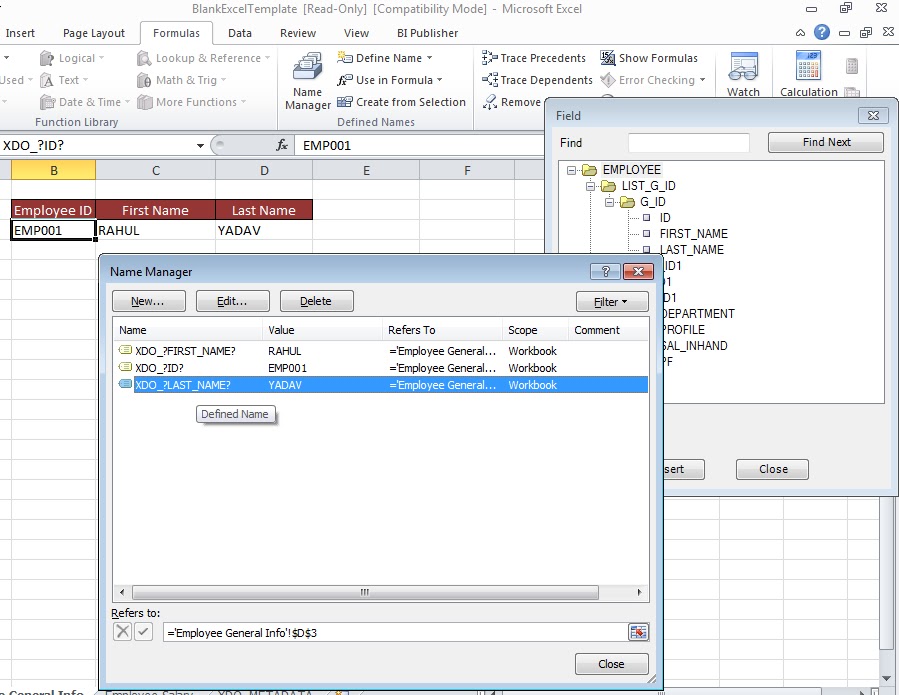Switch to the Review tab
Screen dimensions: 899x695
(298, 33)
